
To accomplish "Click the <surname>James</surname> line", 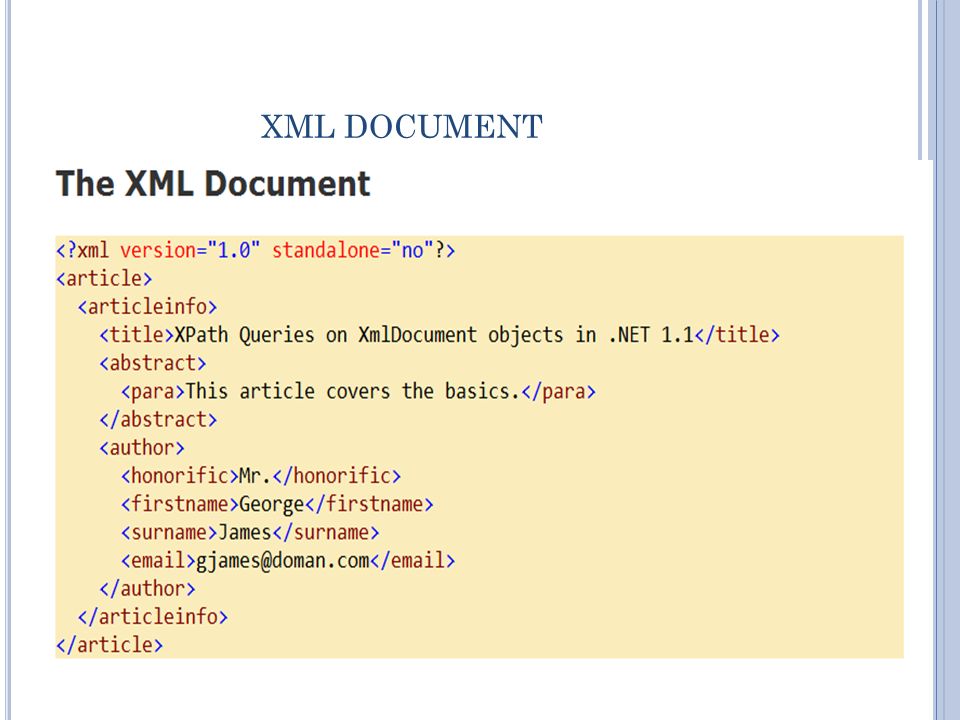I will [250, 532].
